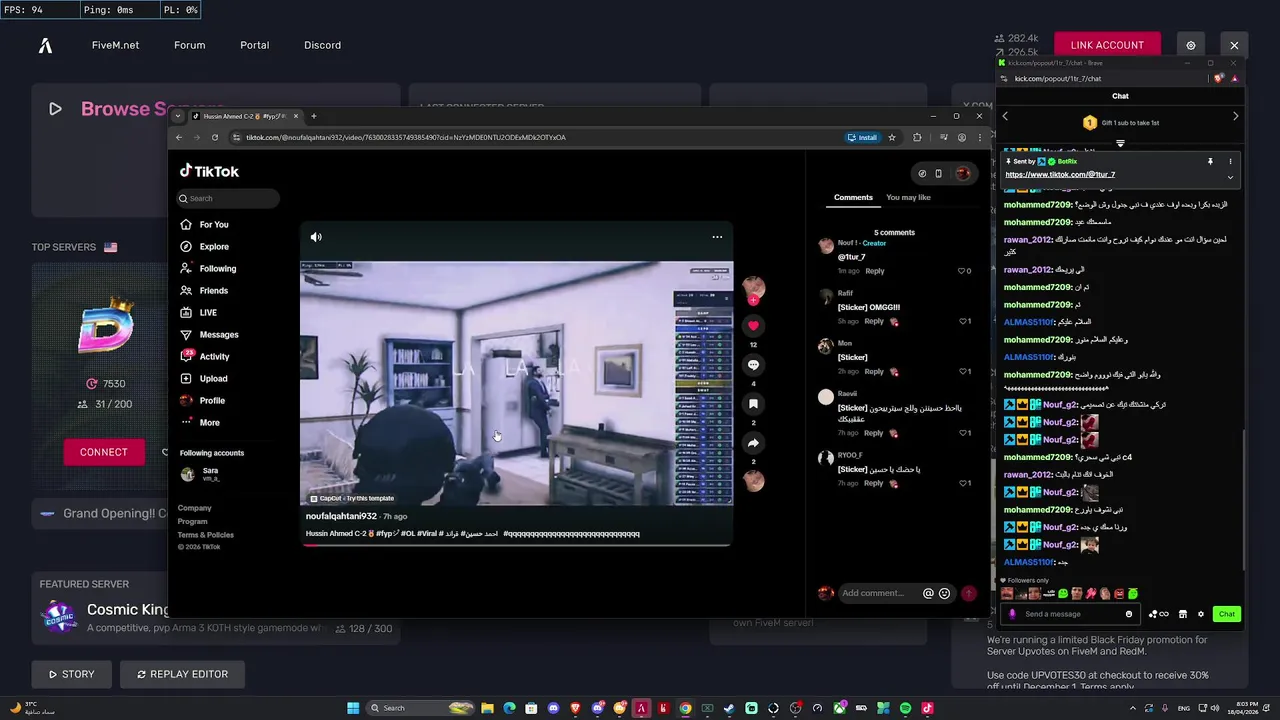Open emoji picker in comment box
Viewport: 1280px width, 720px height.
944,594
